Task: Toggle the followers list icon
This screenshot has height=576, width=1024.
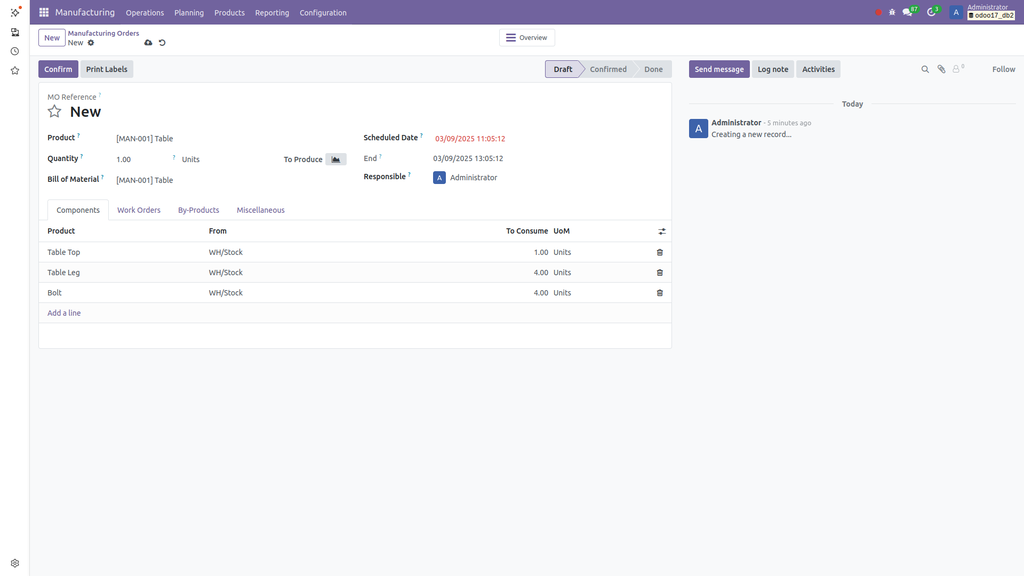Action: [956, 69]
